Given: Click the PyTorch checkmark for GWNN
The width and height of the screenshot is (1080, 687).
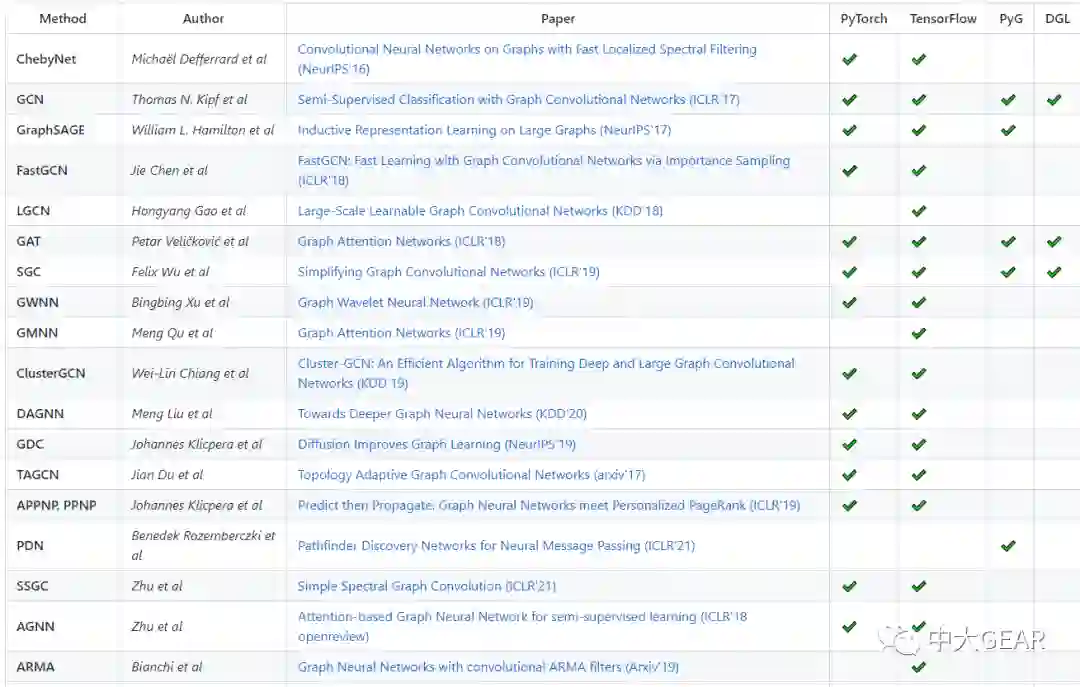Looking at the screenshot, I should [850, 302].
